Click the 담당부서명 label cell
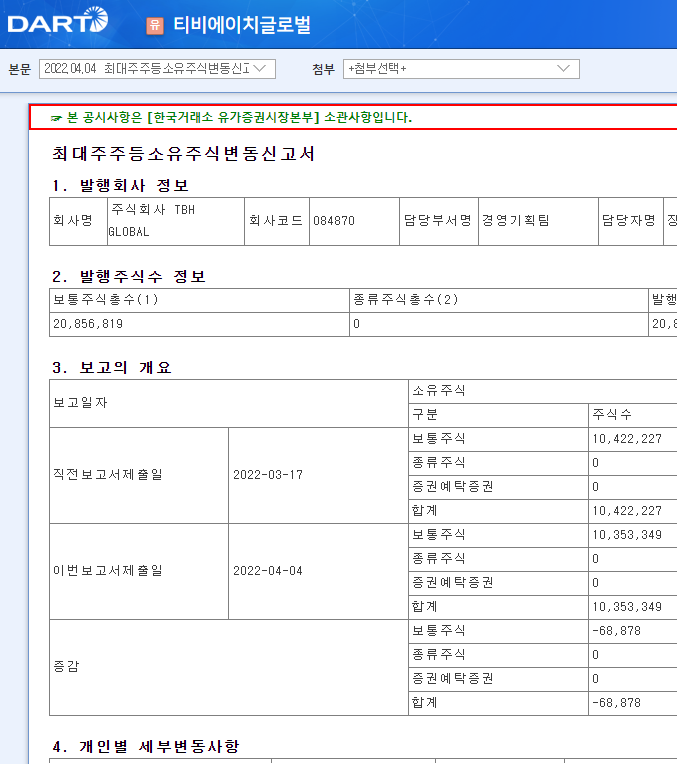 (439, 221)
